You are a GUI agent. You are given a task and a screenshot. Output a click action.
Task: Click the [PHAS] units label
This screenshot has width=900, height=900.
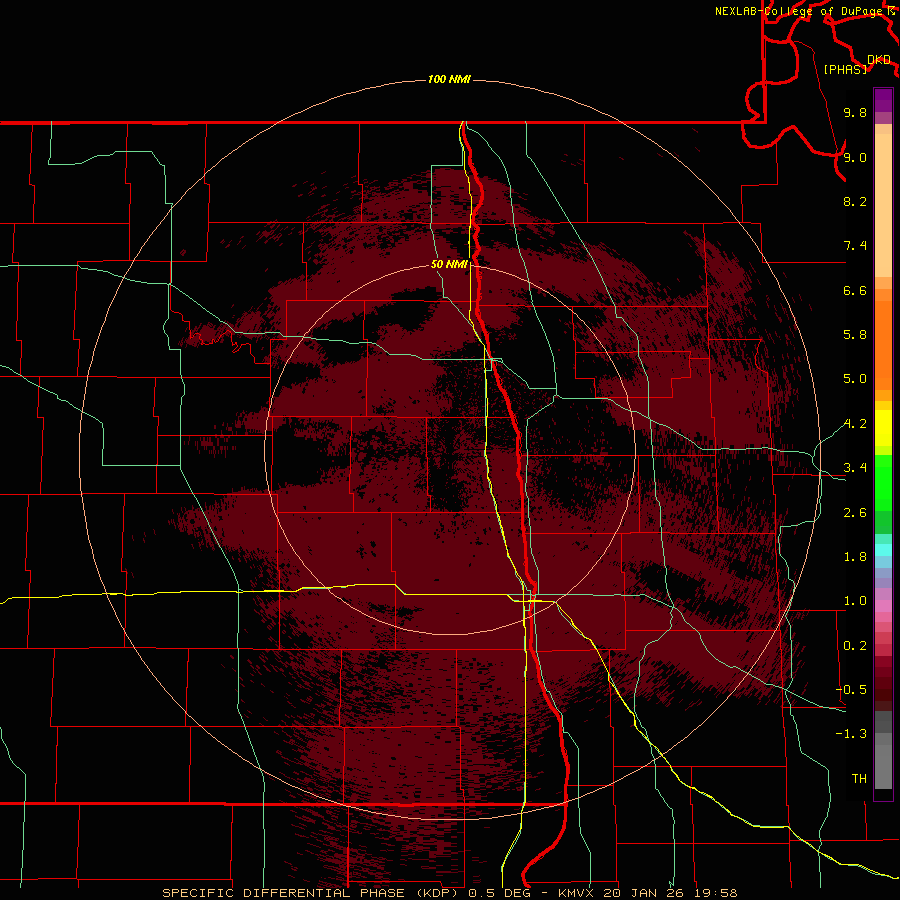(845, 69)
